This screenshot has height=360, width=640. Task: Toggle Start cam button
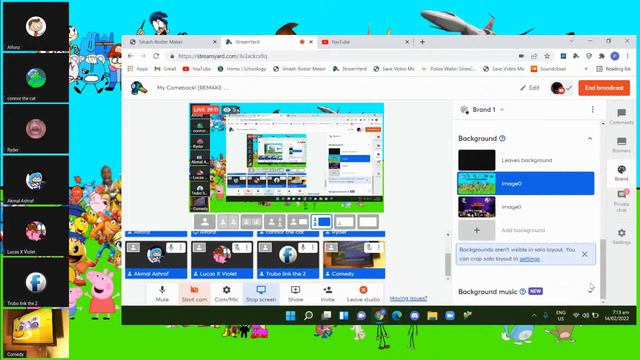pyautogui.click(x=194, y=293)
